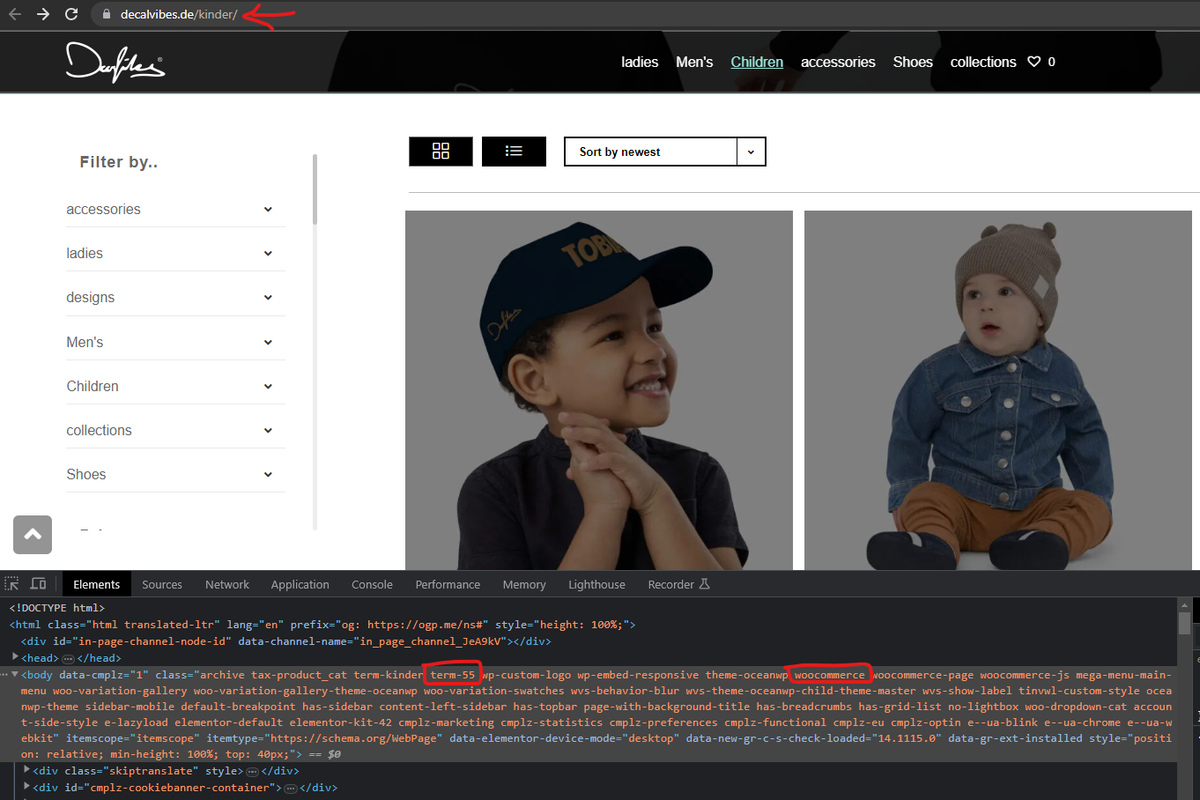Go forward with the browser forward arrow
Image resolution: width=1200 pixels, height=800 pixels.
coord(43,14)
